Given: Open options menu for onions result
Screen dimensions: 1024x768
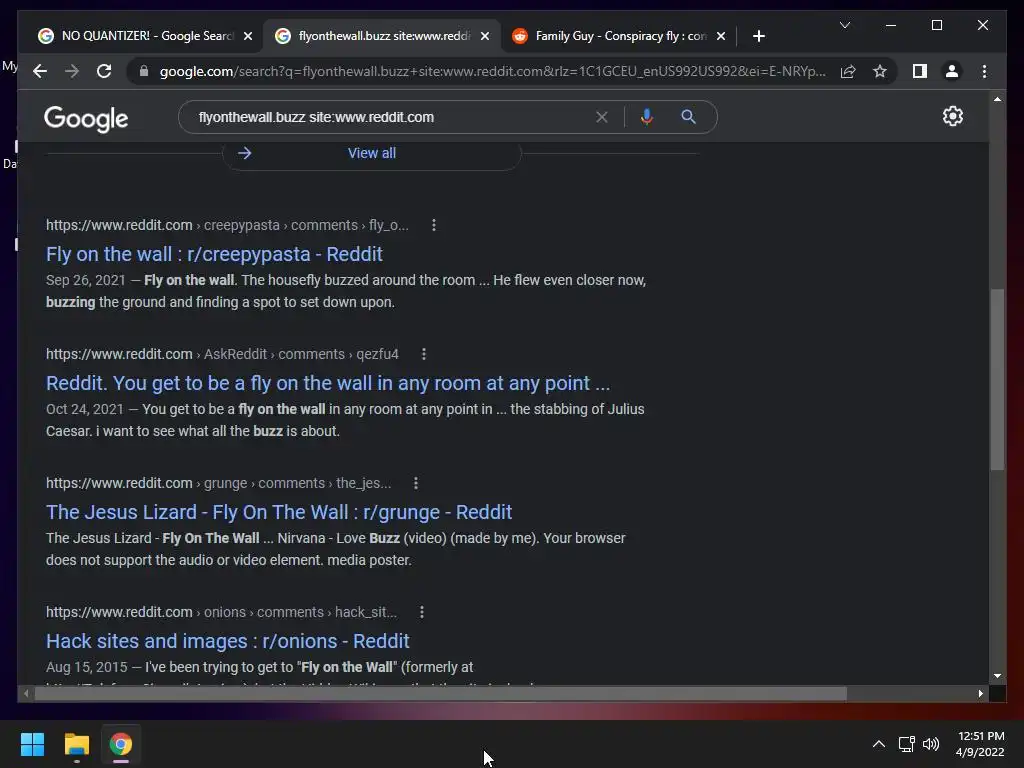Looking at the screenshot, I should [422, 612].
